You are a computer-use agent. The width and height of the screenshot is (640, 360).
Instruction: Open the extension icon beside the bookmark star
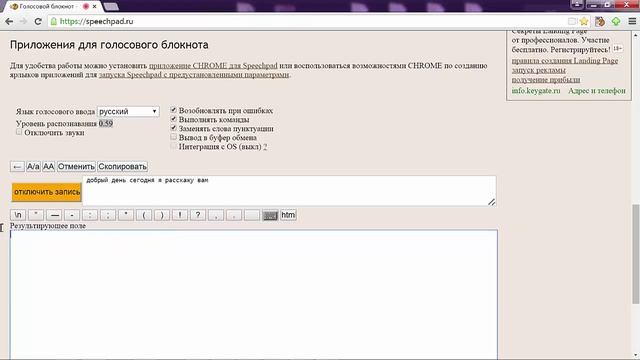click(x=600, y=21)
